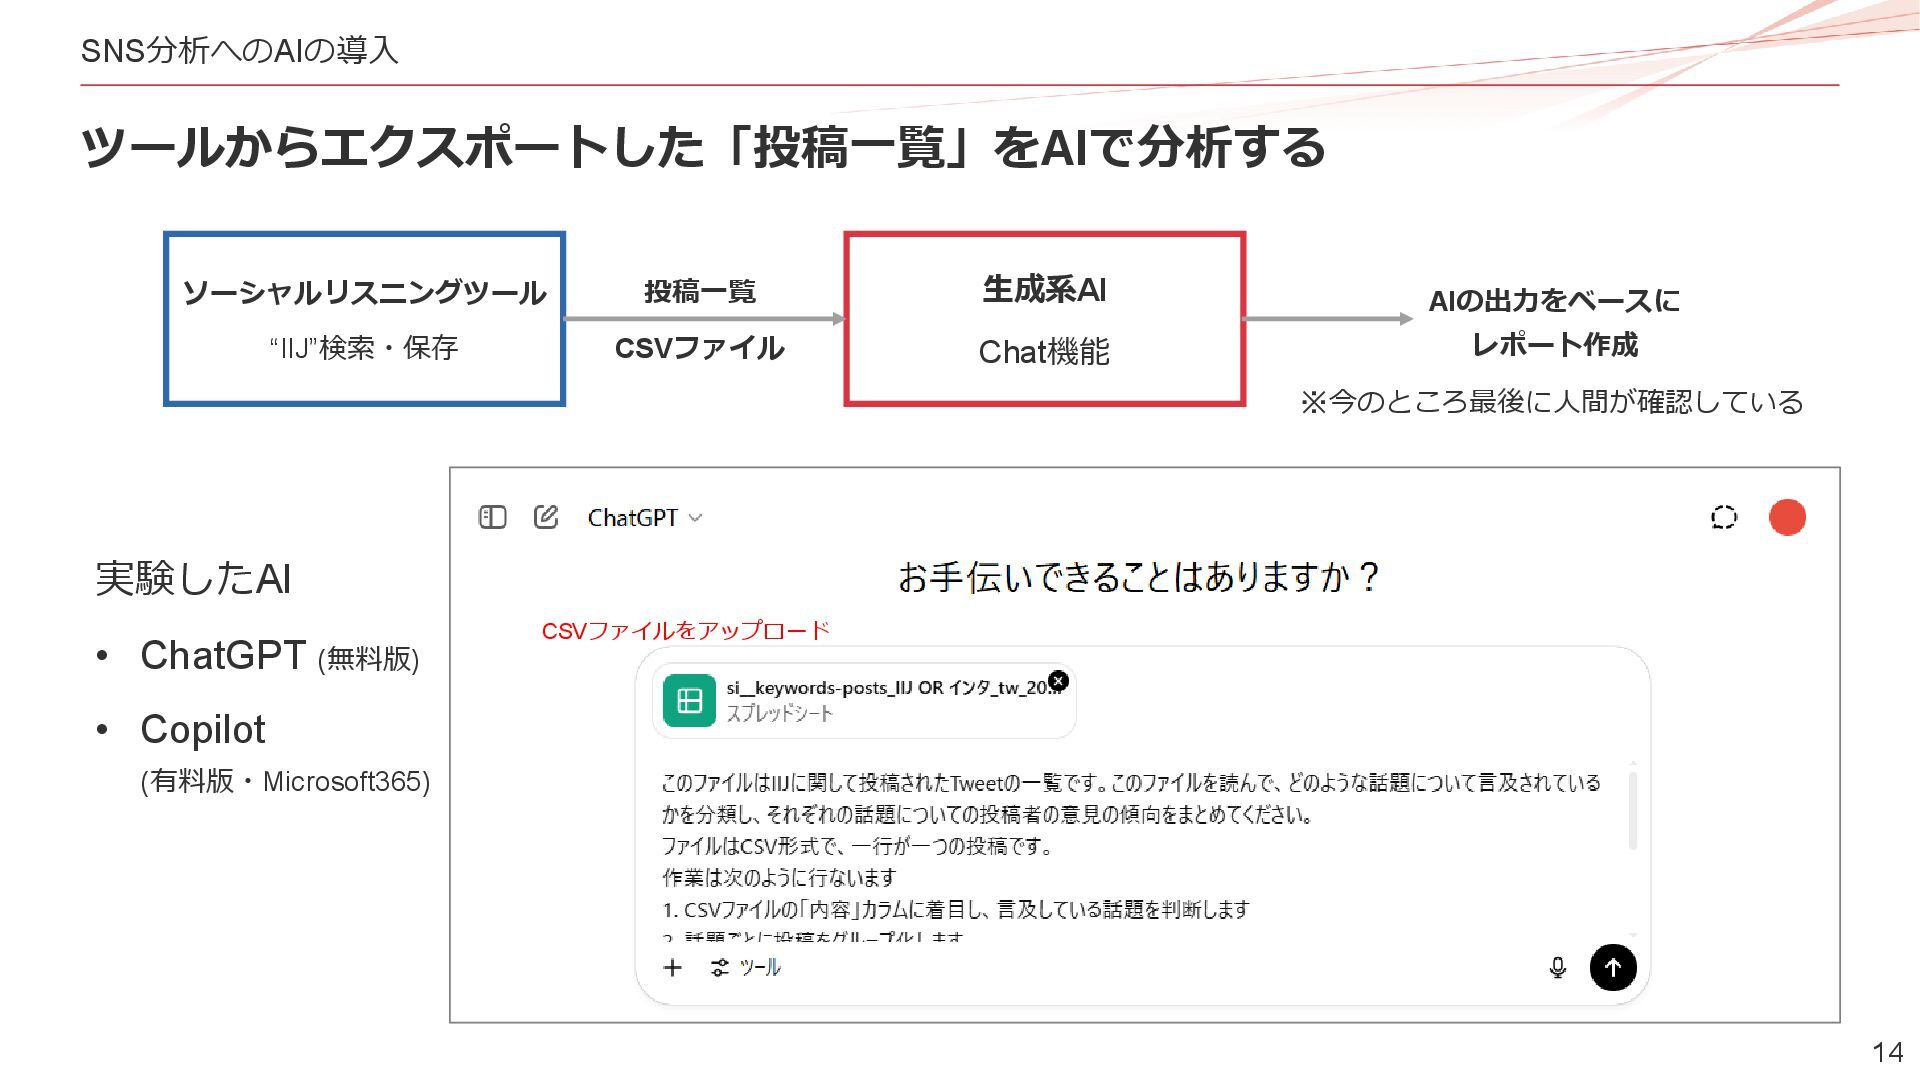This screenshot has width=1920, height=1080.
Task: Open the red profile avatar menu
Action: pyautogui.click(x=1787, y=517)
